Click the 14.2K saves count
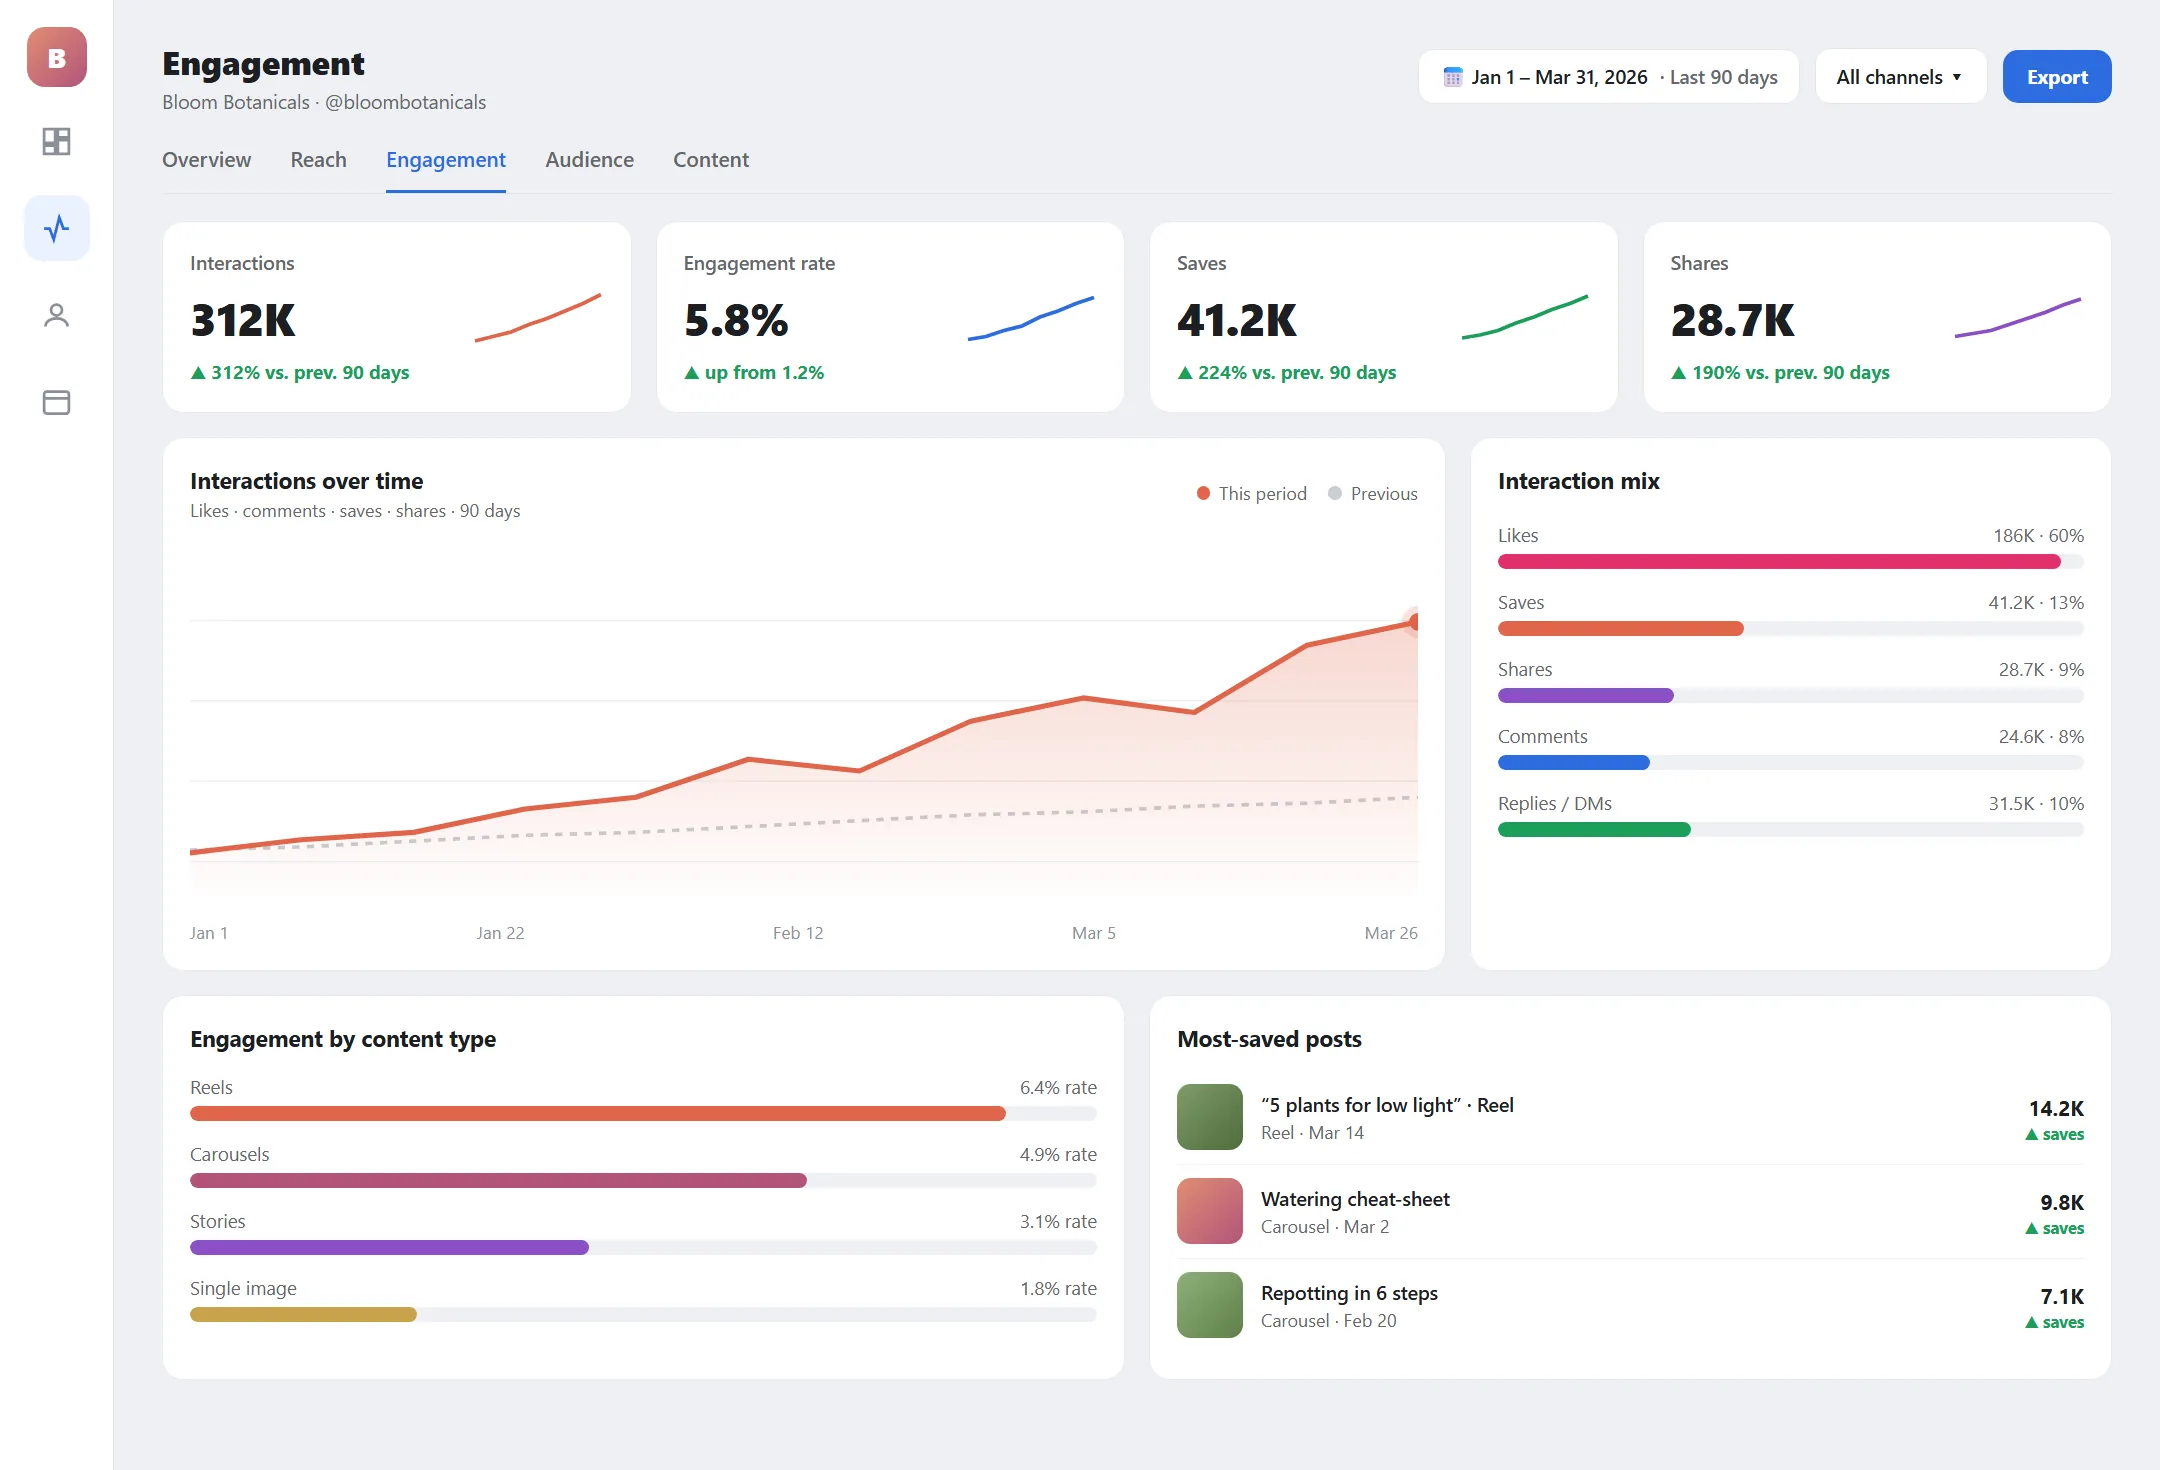This screenshot has width=2160, height=1470. (x=2056, y=1109)
